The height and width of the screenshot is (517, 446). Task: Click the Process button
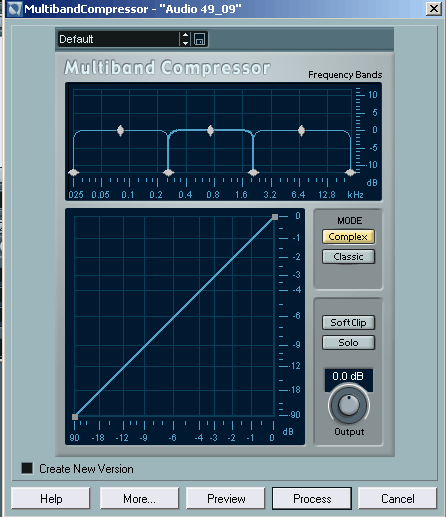[x=312, y=499]
